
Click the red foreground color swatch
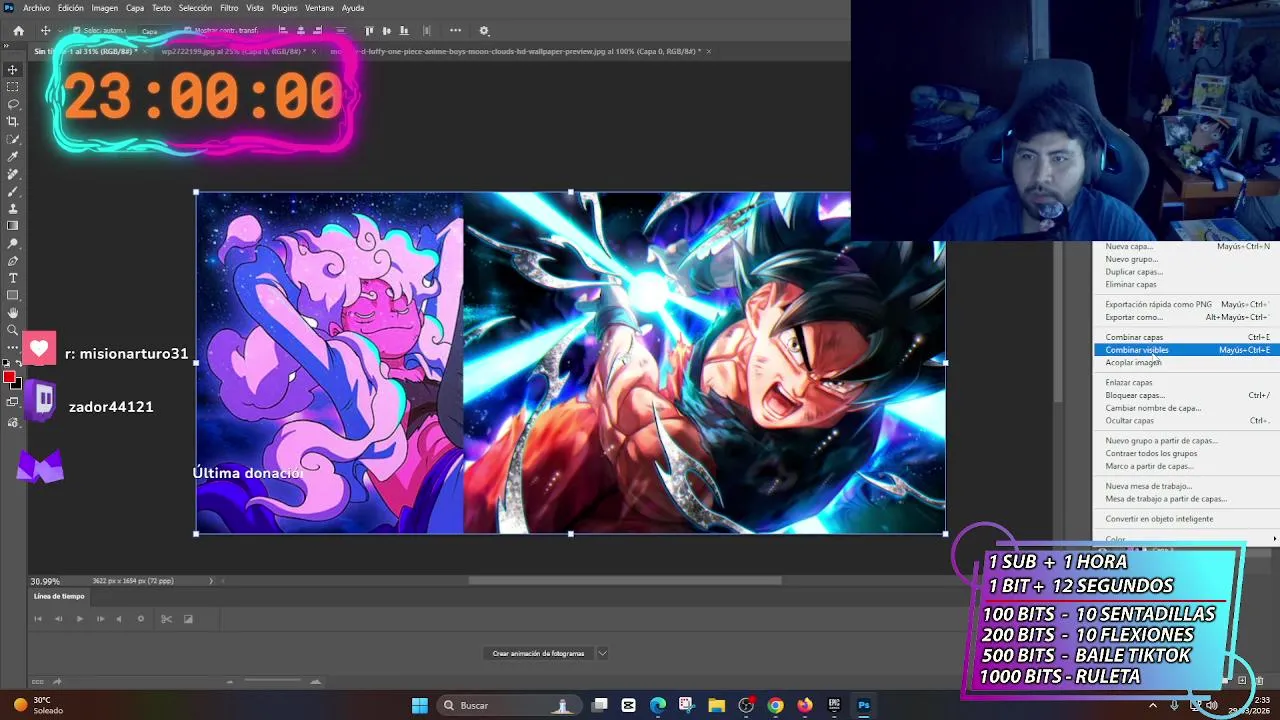[x=9, y=377]
